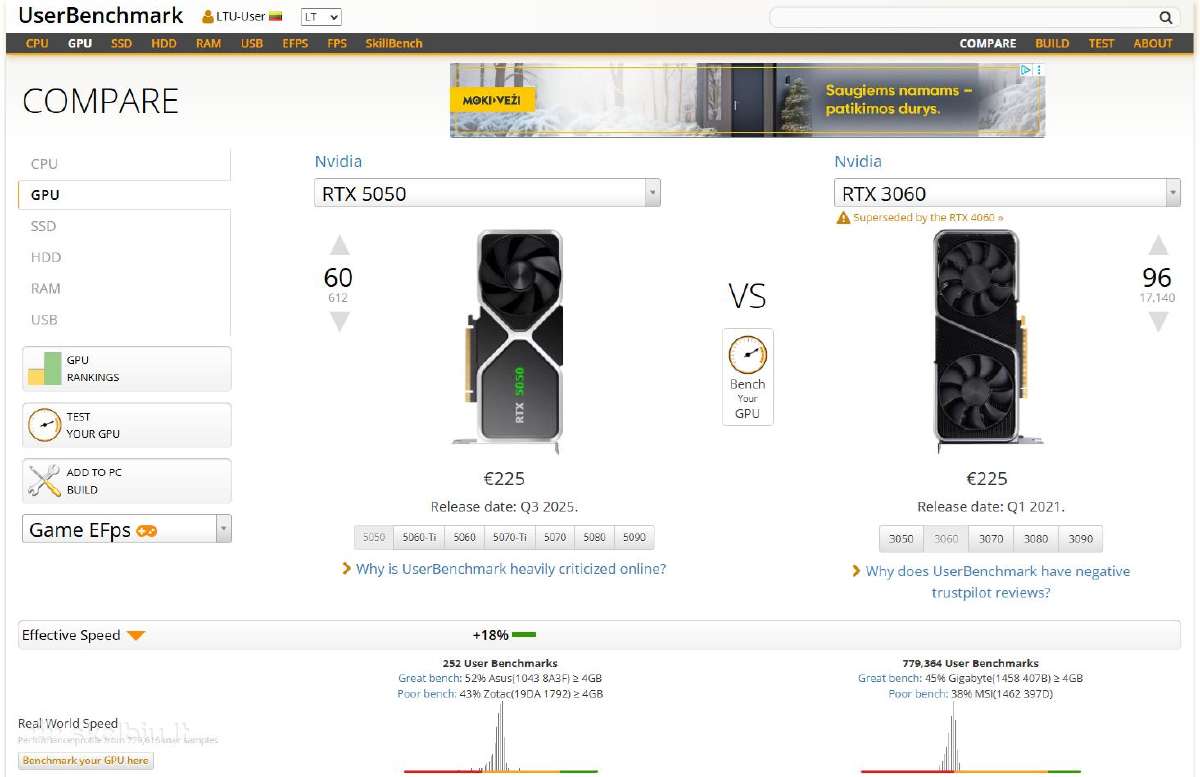Click the 5060-Ti model button
The width and height of the screenshot is (1200, 777).
pyautogui.click(x=419, y=537)
